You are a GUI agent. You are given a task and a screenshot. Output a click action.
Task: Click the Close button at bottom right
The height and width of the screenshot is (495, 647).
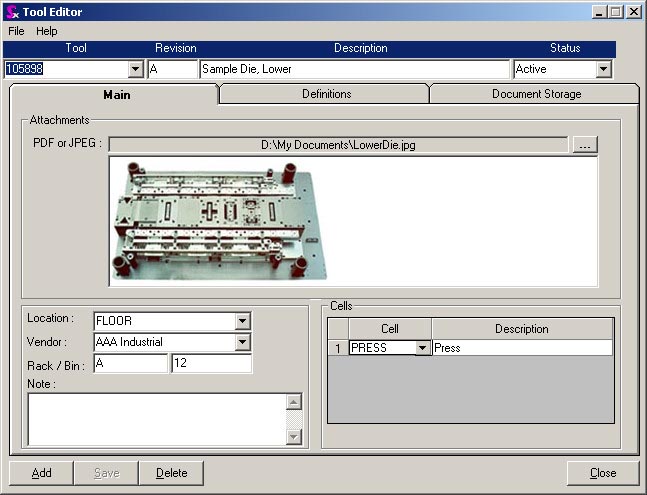(602, 473)
